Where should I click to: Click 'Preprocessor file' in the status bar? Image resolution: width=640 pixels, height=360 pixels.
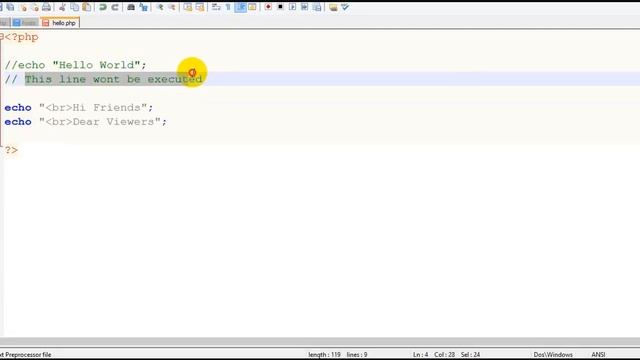coord(28,355)
